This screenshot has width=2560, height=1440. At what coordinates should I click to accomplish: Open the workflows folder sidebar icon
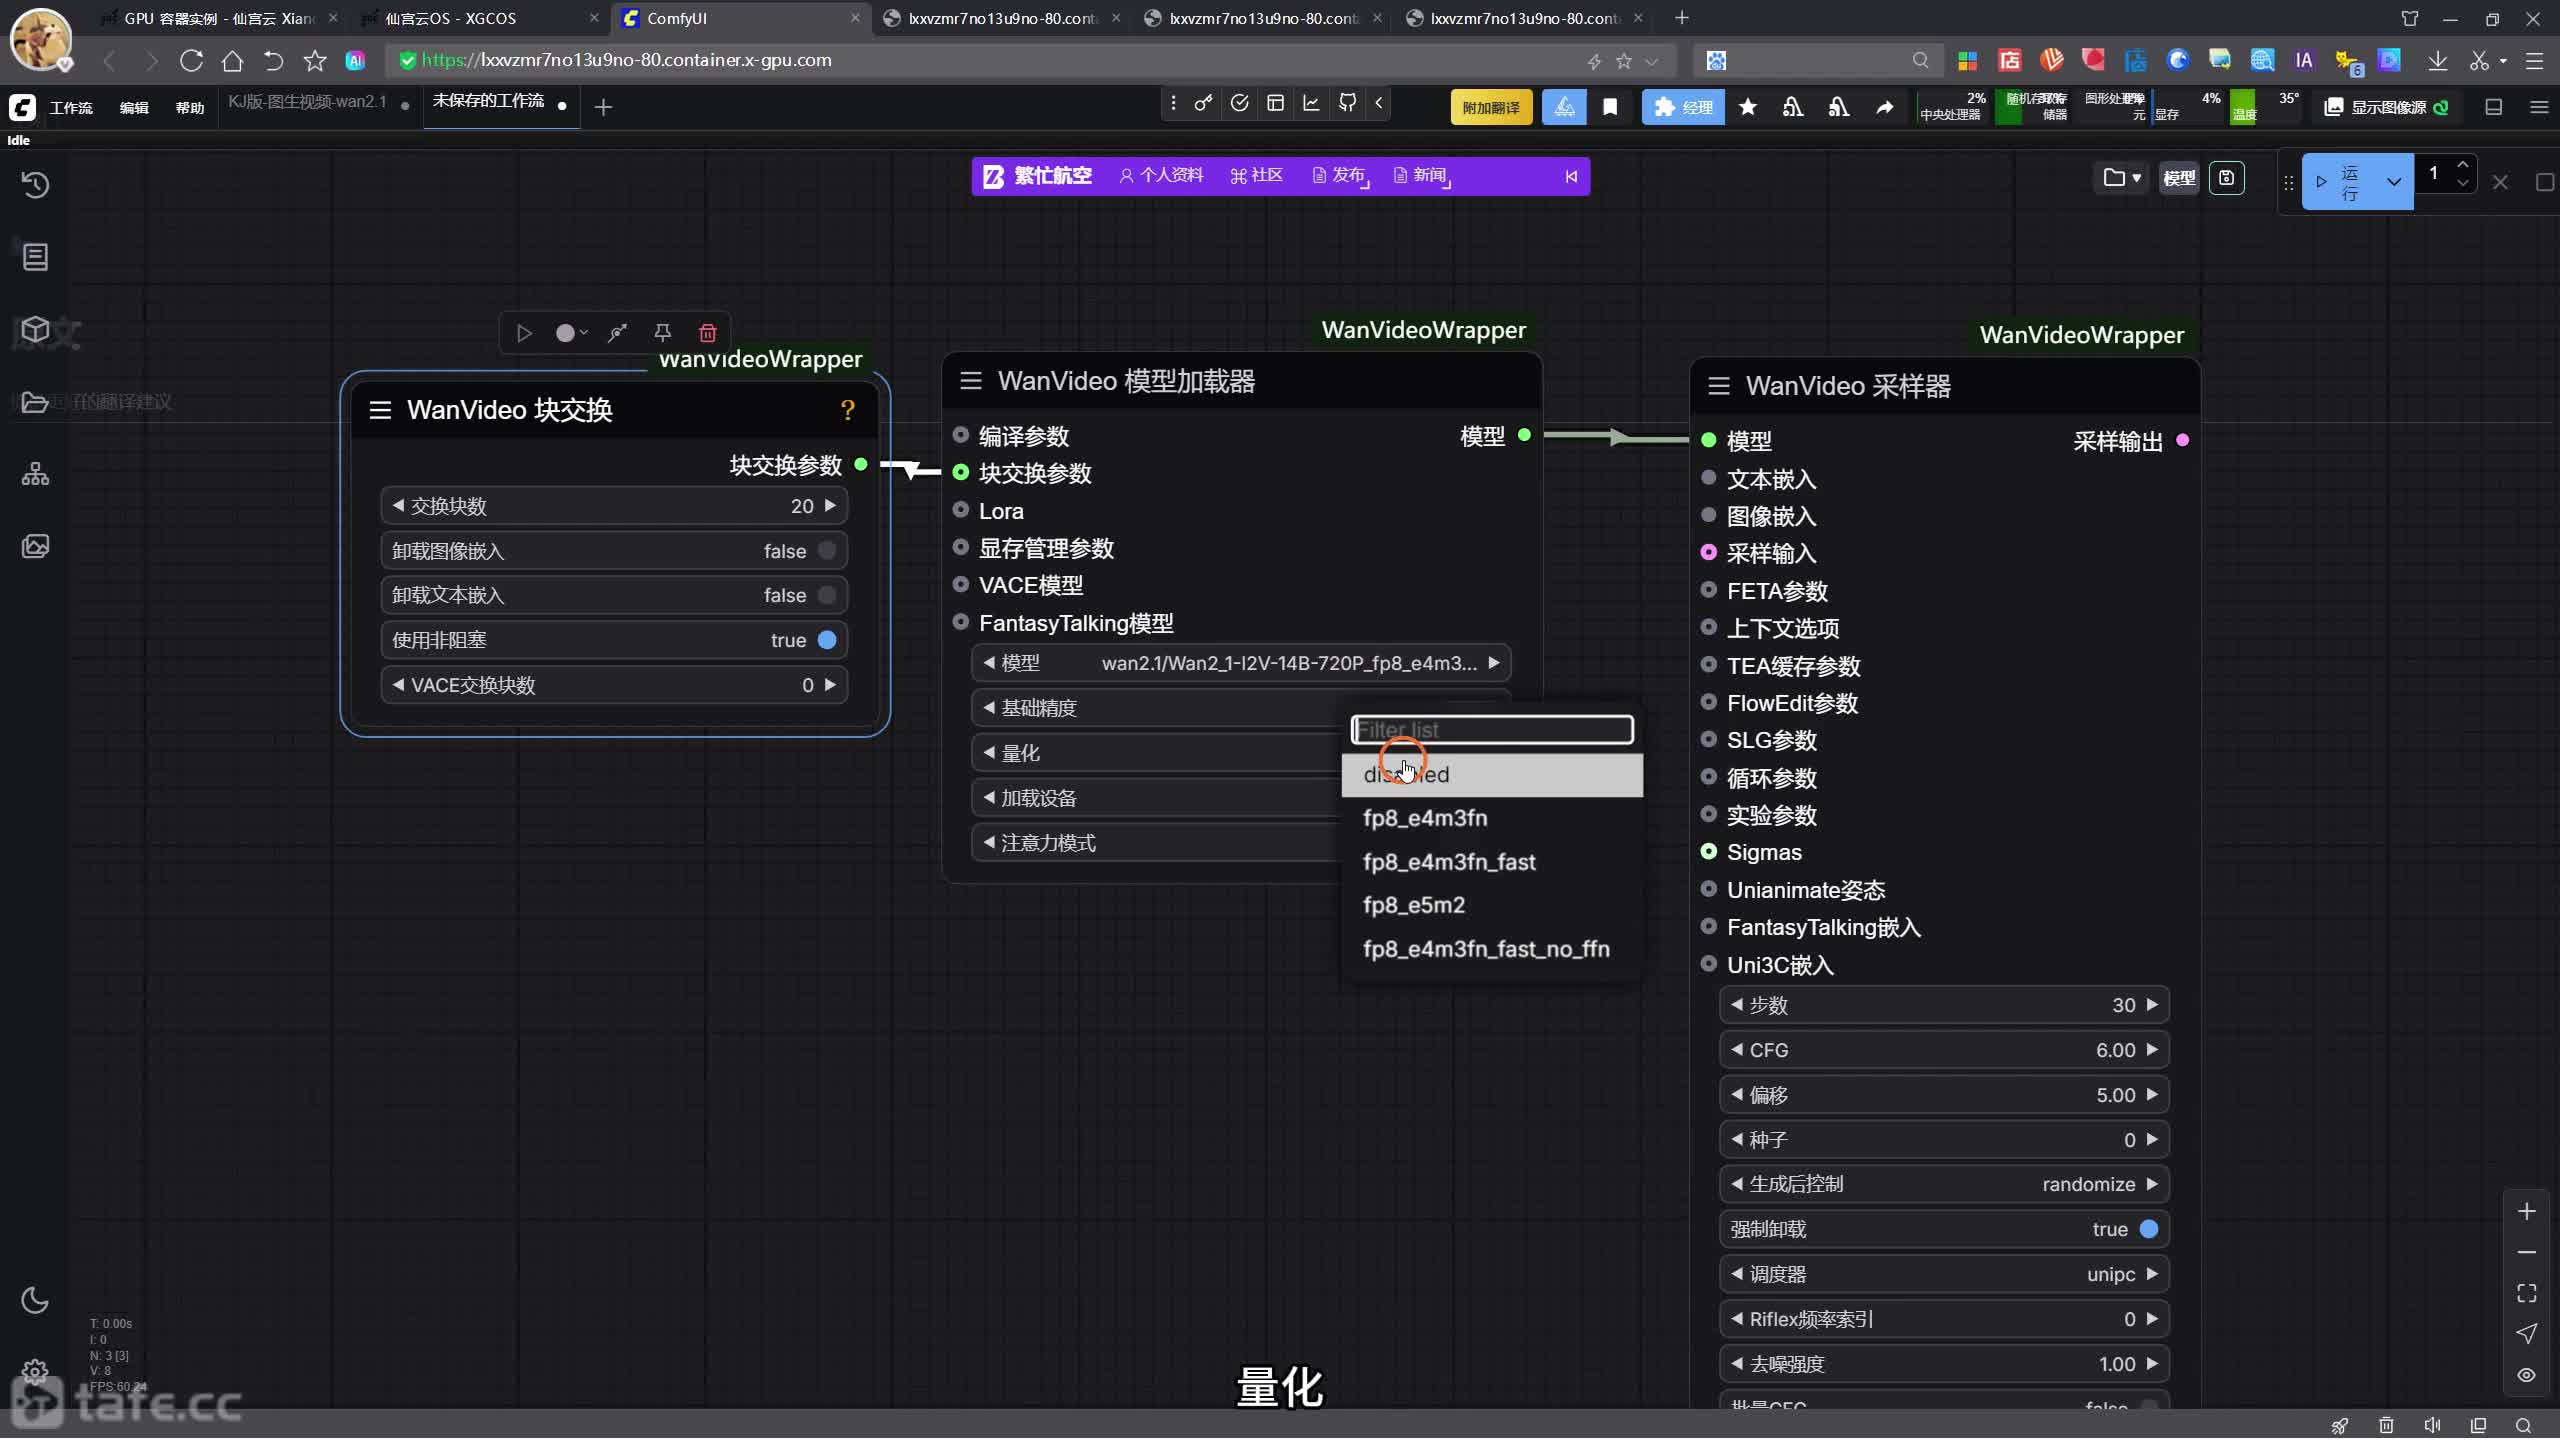coord(35,402)
